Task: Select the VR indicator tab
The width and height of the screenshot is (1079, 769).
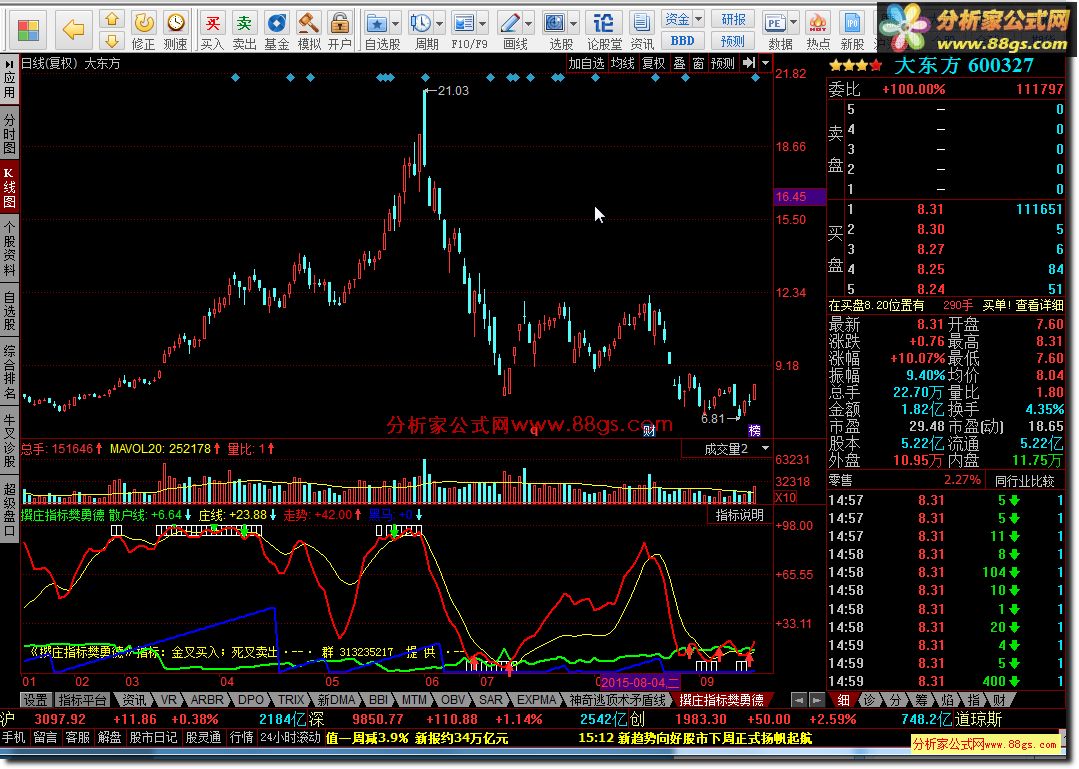Action: coord(169,700)
